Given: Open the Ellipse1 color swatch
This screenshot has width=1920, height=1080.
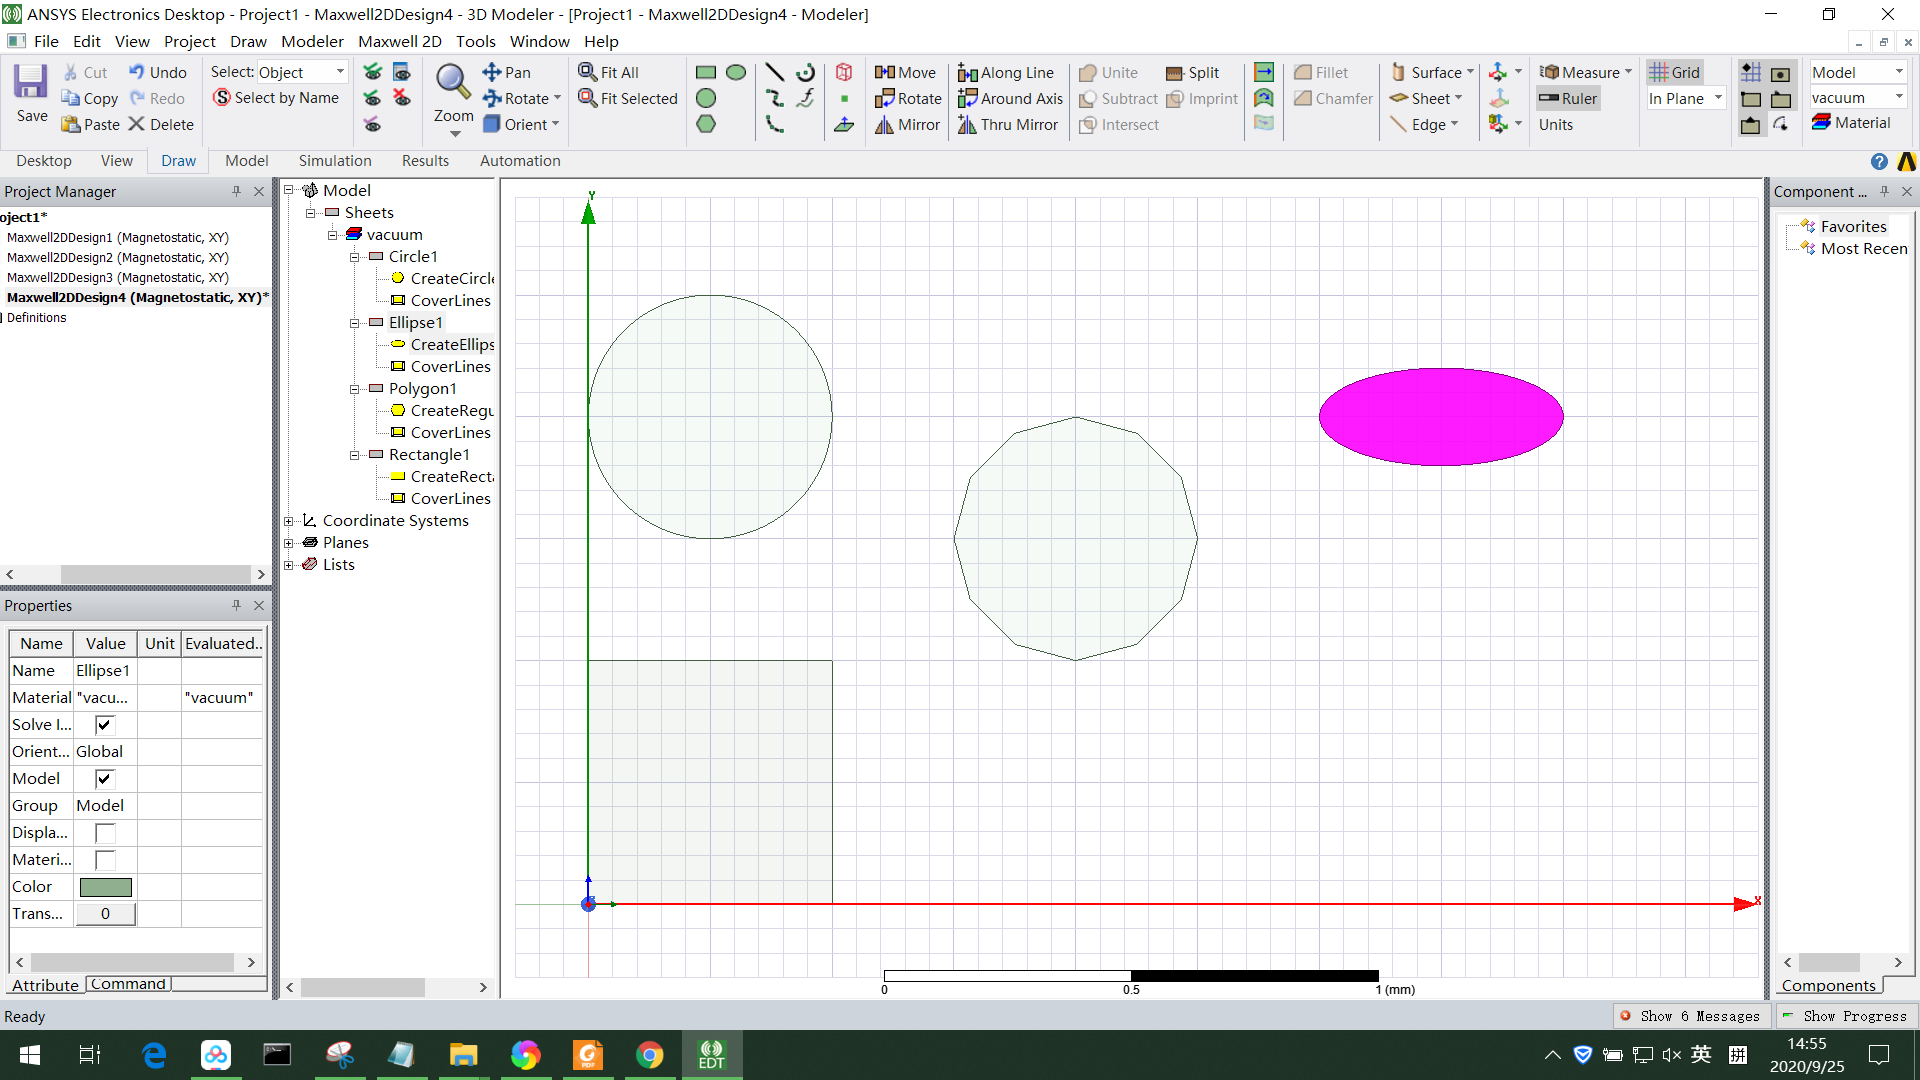Looking at the screenshot, I should tap(105, 886).
